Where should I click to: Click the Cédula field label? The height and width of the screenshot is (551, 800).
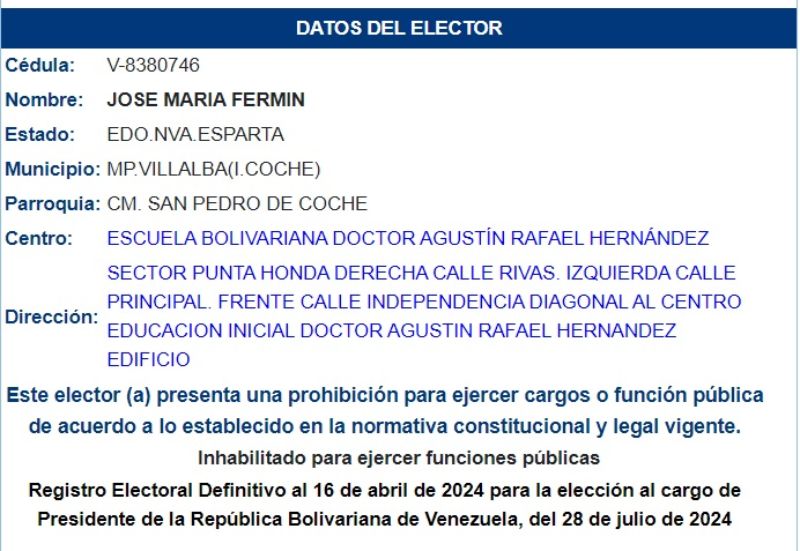(40, 65)
